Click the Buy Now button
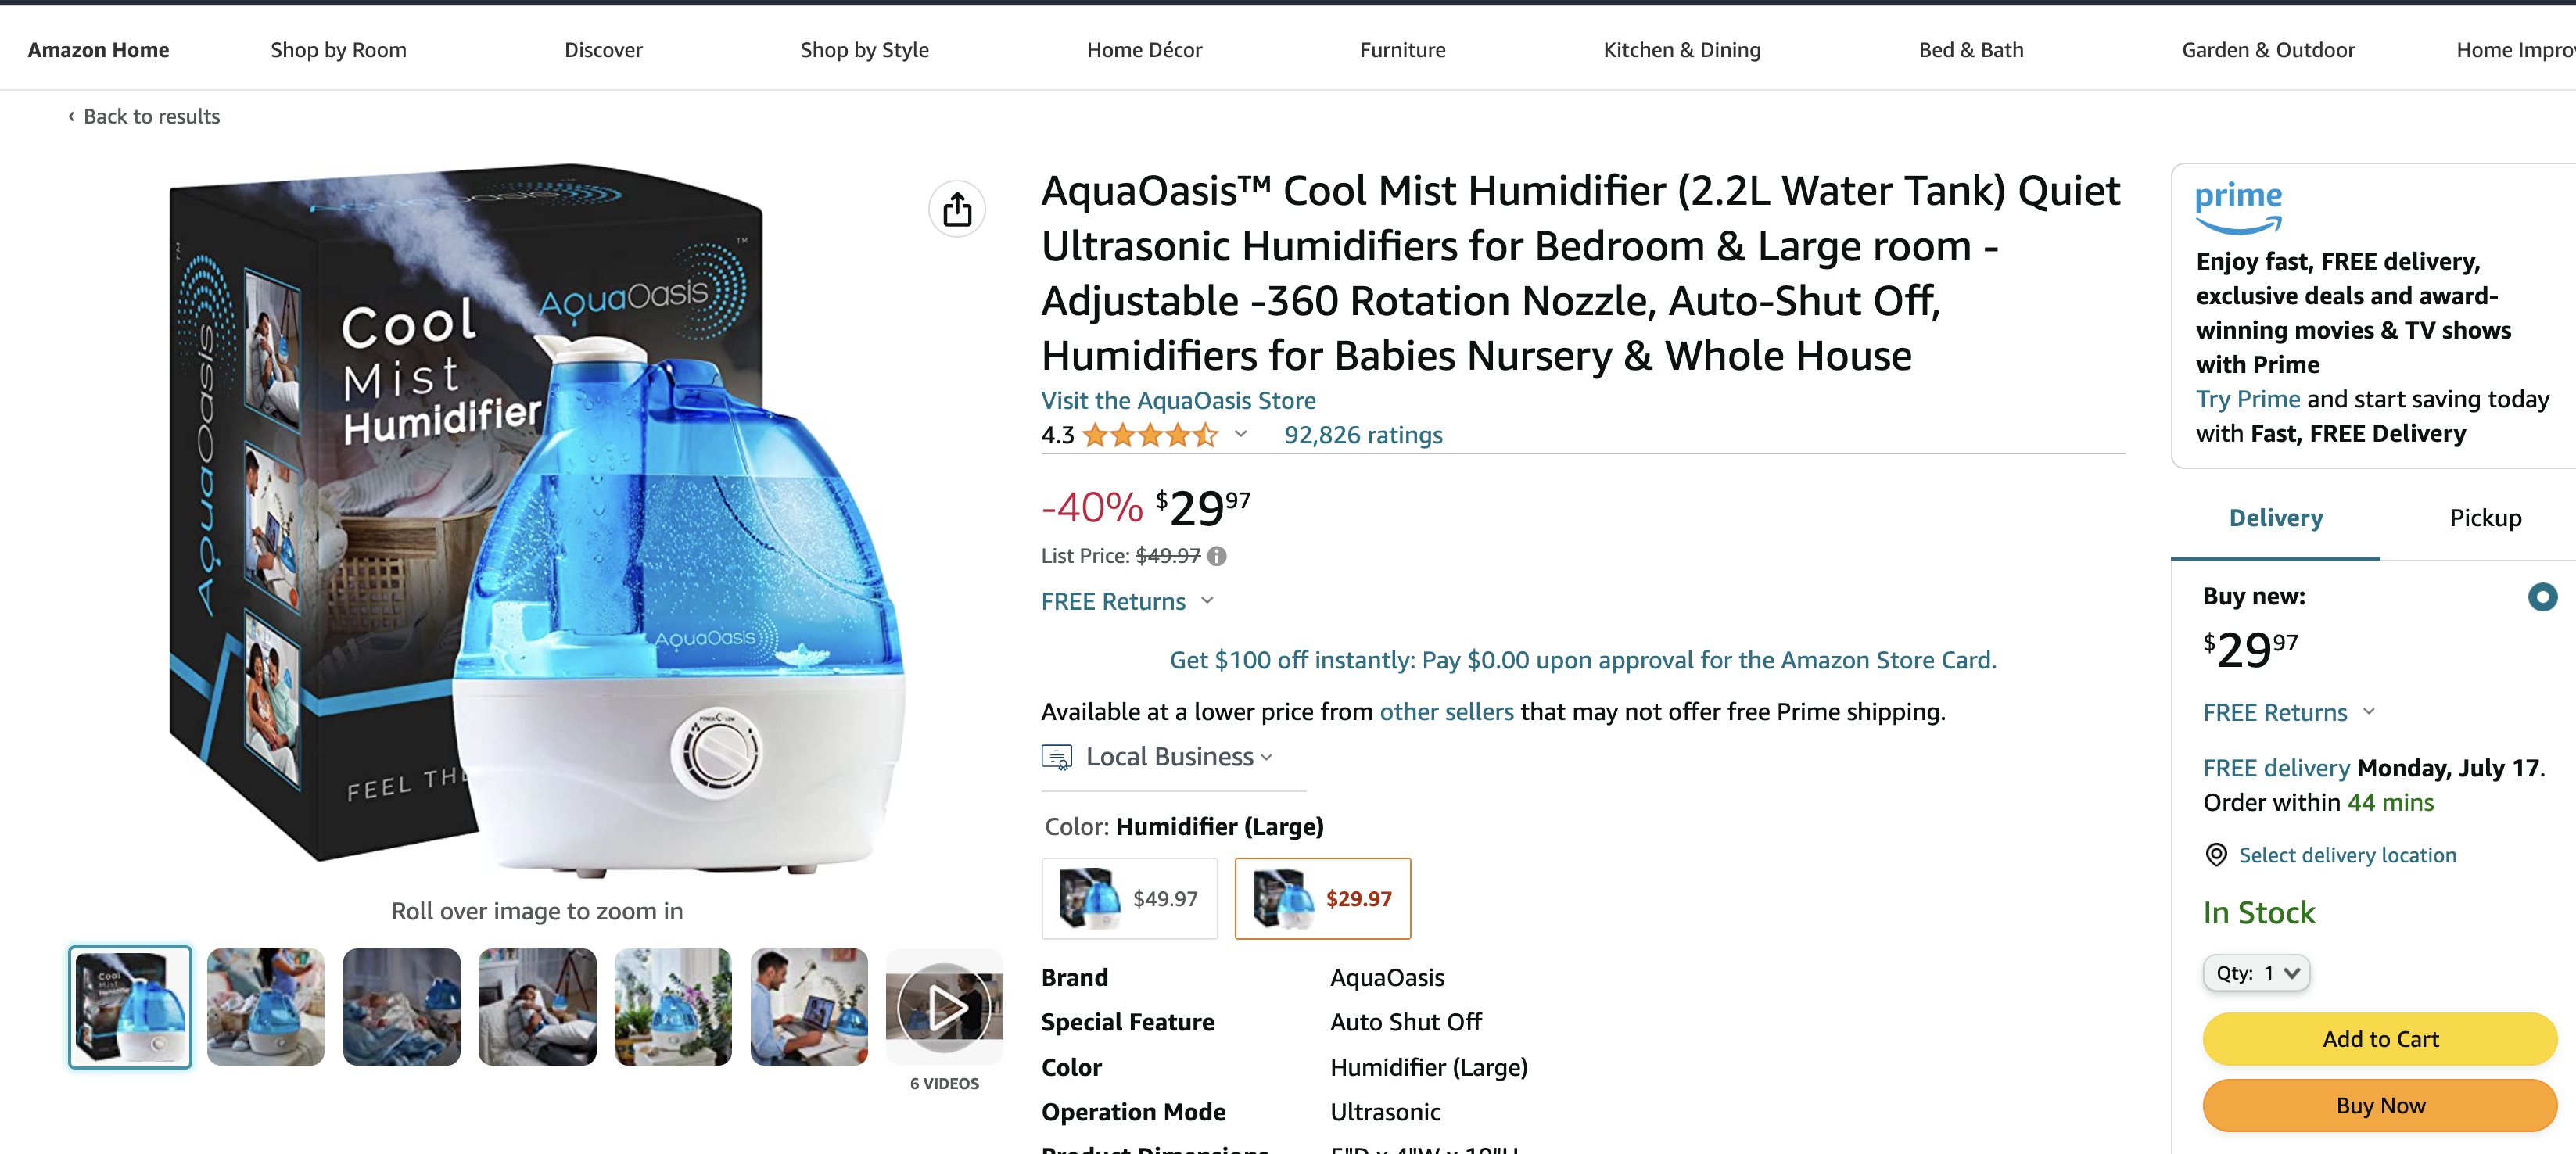Viewport: 2576px width, 1154px height. (2379, 1105)
